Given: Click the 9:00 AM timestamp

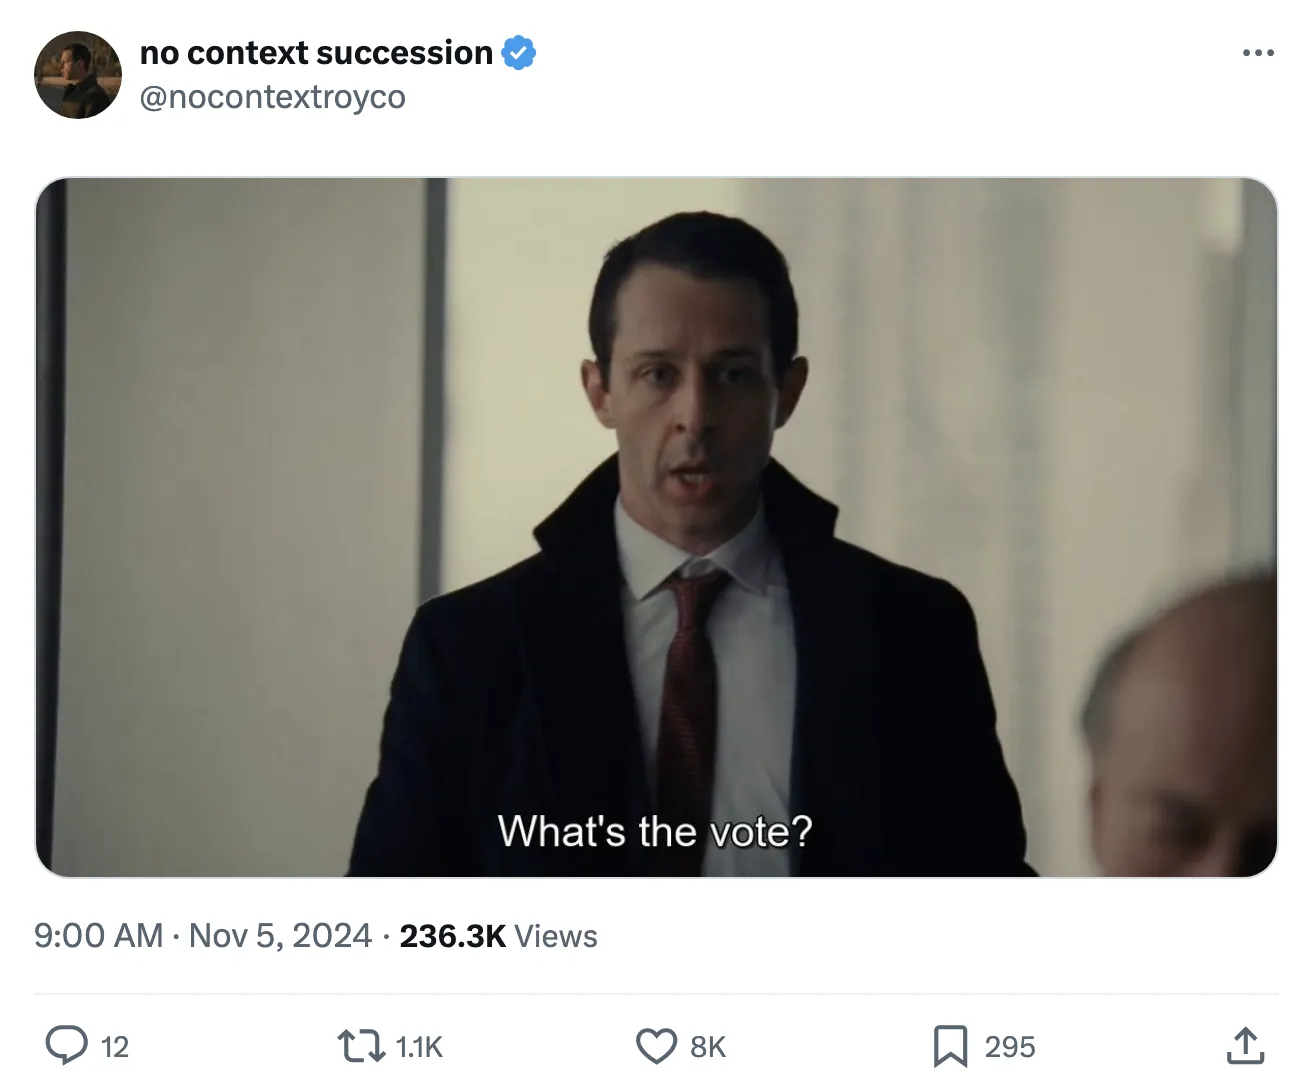Looking at the screenshot, I should (98, 936).
